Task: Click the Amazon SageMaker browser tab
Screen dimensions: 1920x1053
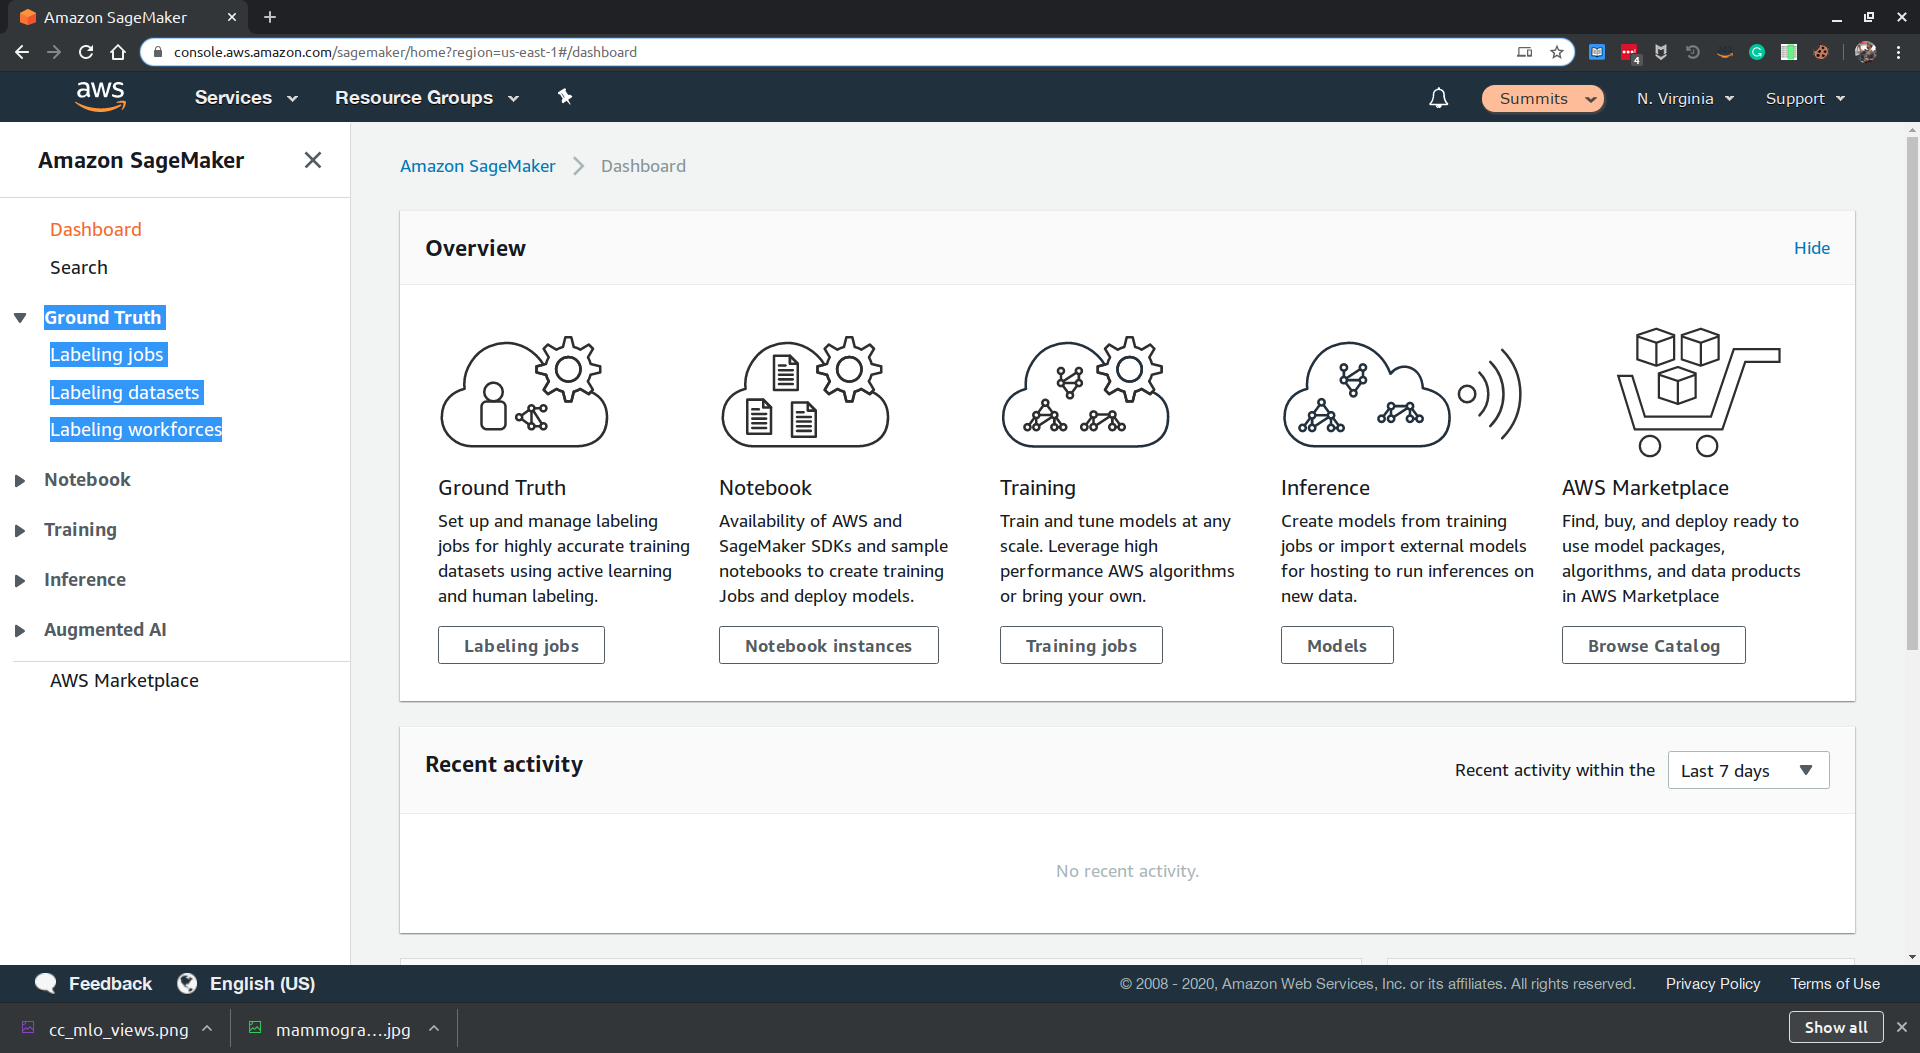Action: tap(128, 17)
